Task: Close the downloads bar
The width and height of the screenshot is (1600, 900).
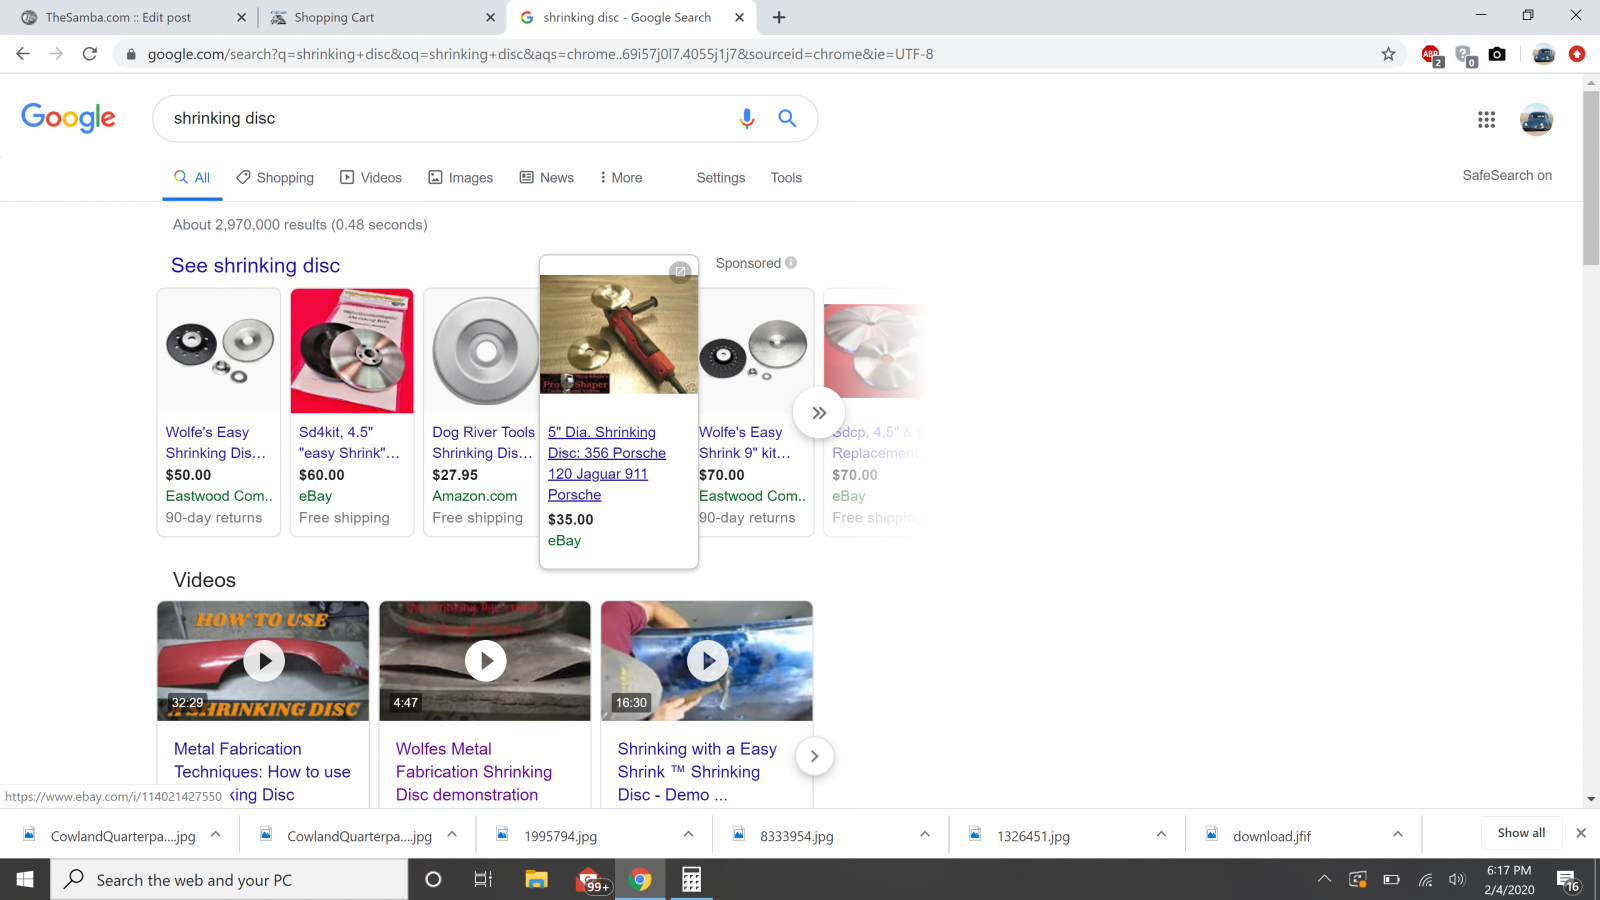Action: click(1581, 833)
